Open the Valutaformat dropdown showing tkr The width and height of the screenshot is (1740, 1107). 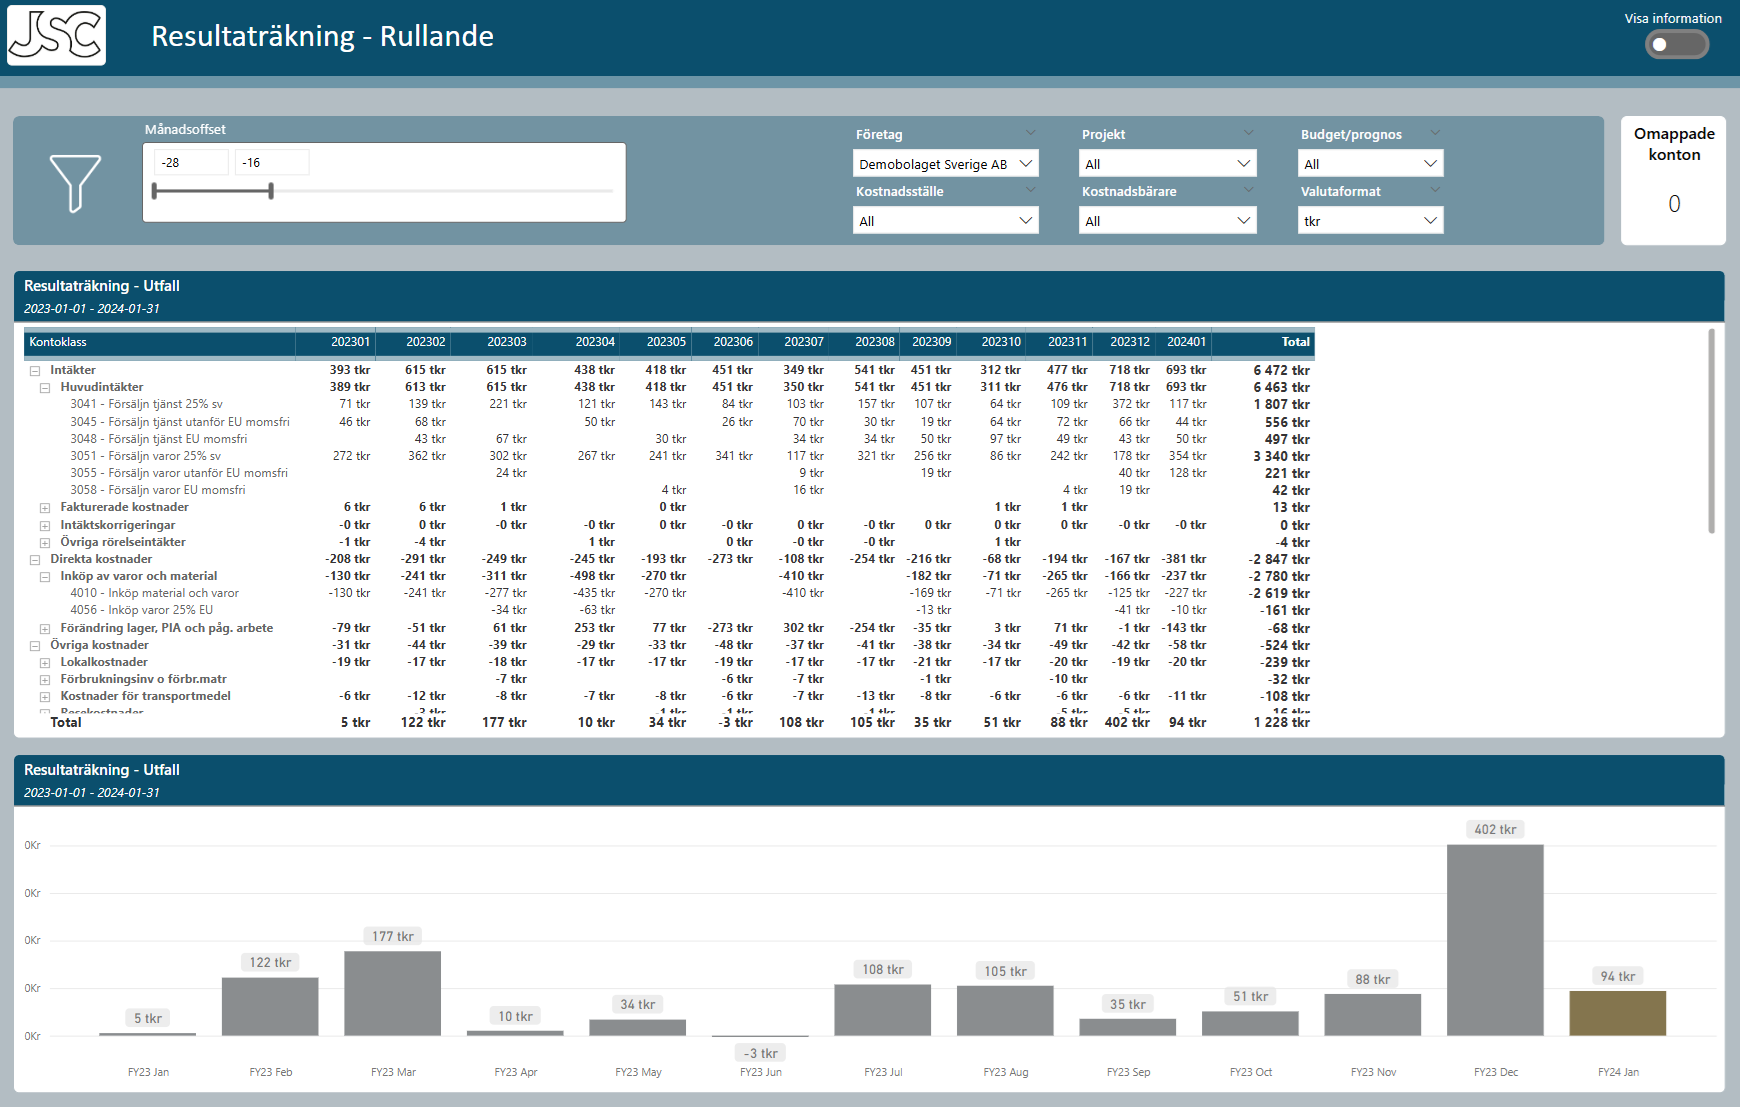tap(1371, 220)
